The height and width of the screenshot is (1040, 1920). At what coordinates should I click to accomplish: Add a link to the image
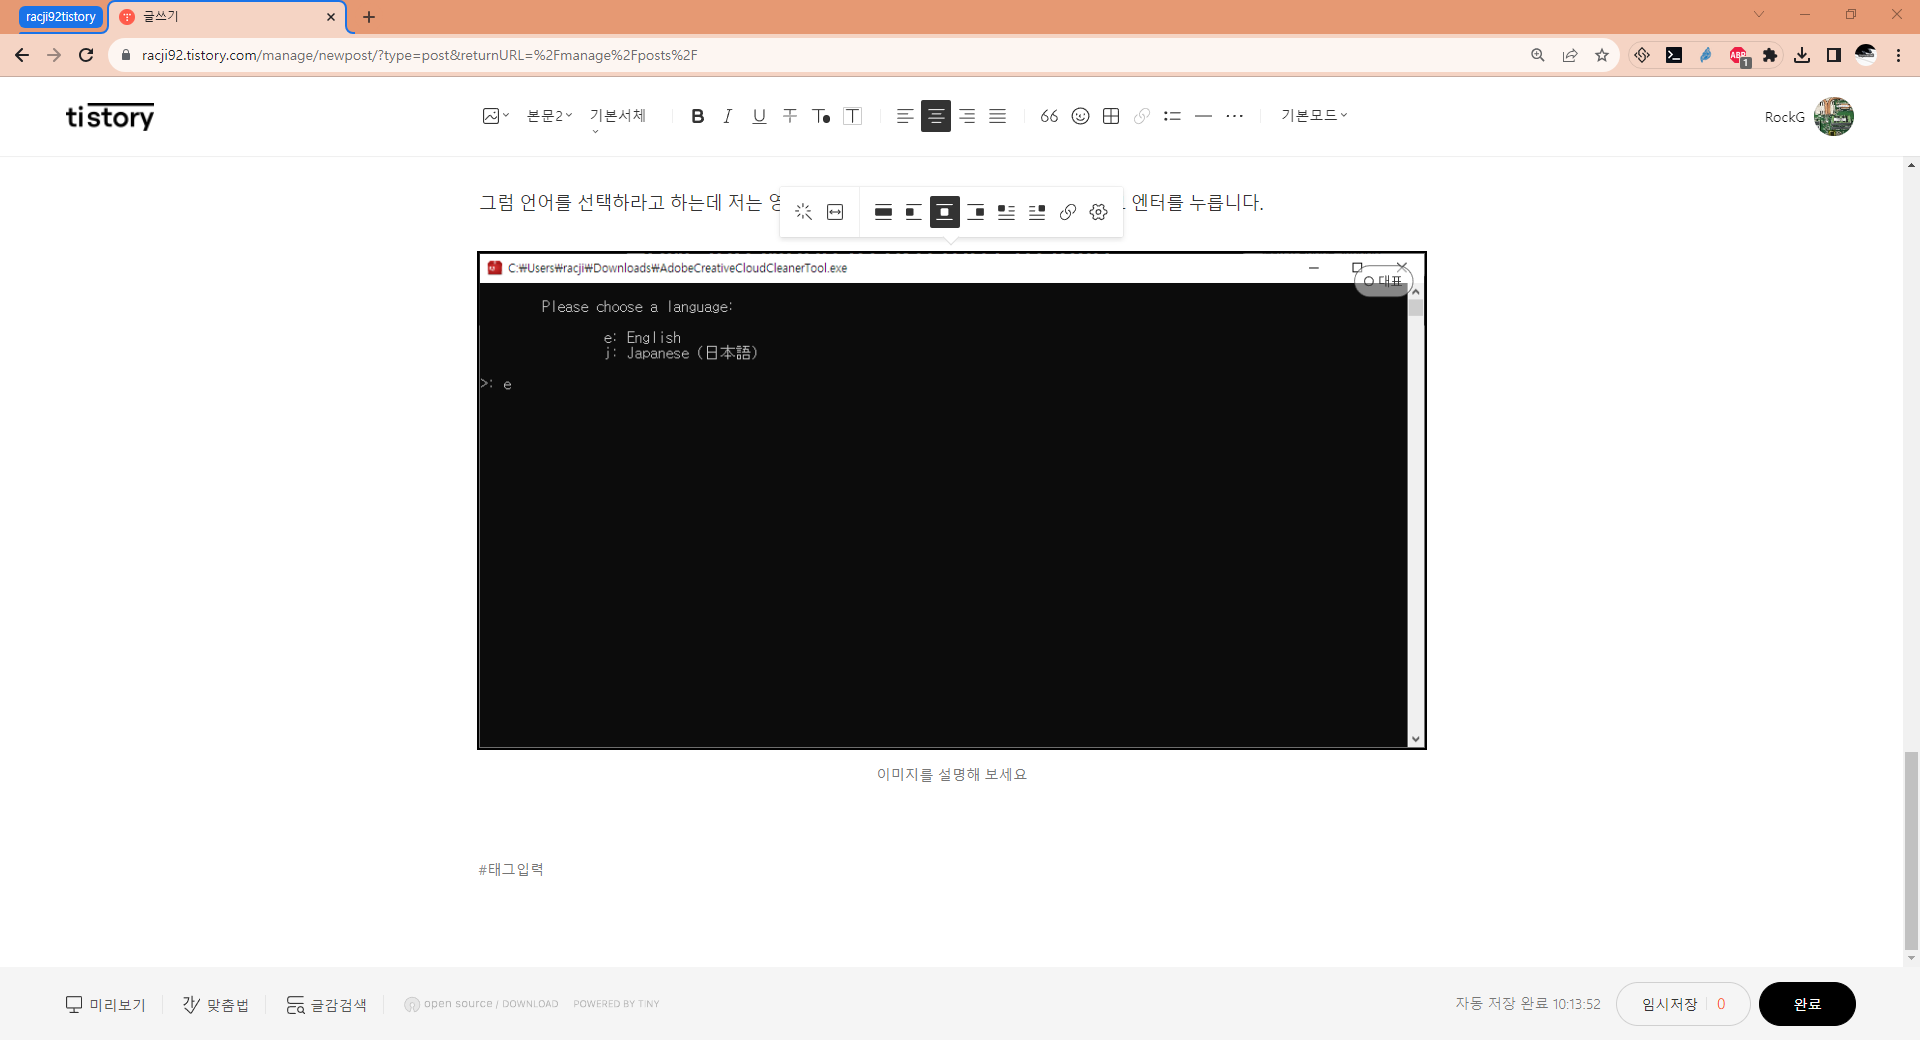[1068, 212]
